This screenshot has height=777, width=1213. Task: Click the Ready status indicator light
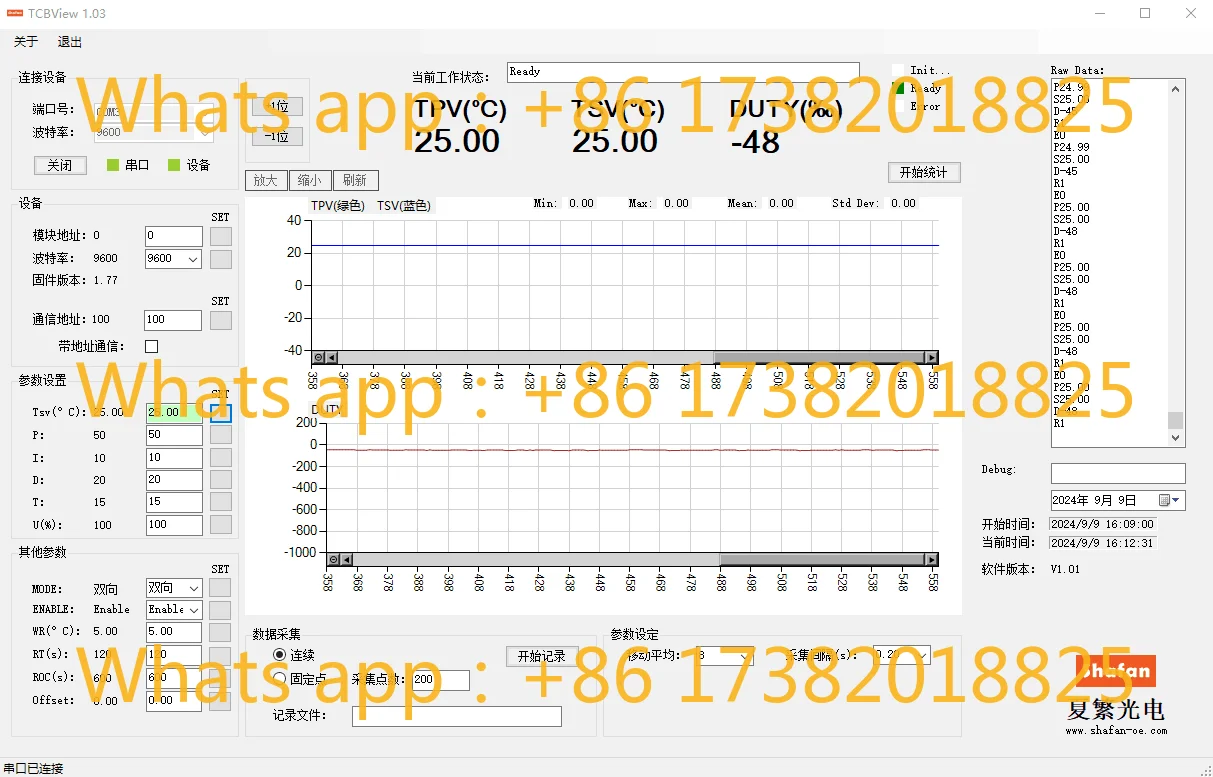pos(898,88)
